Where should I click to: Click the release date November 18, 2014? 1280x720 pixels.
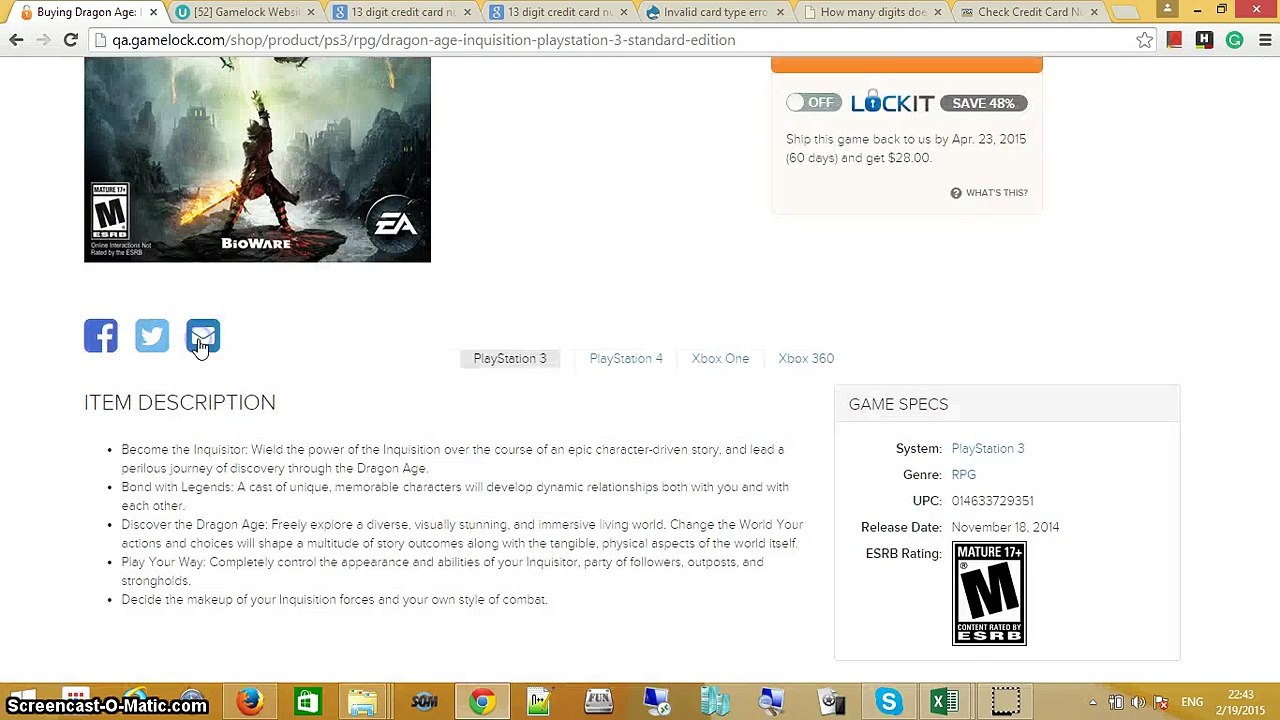[x=1005, y=527]
